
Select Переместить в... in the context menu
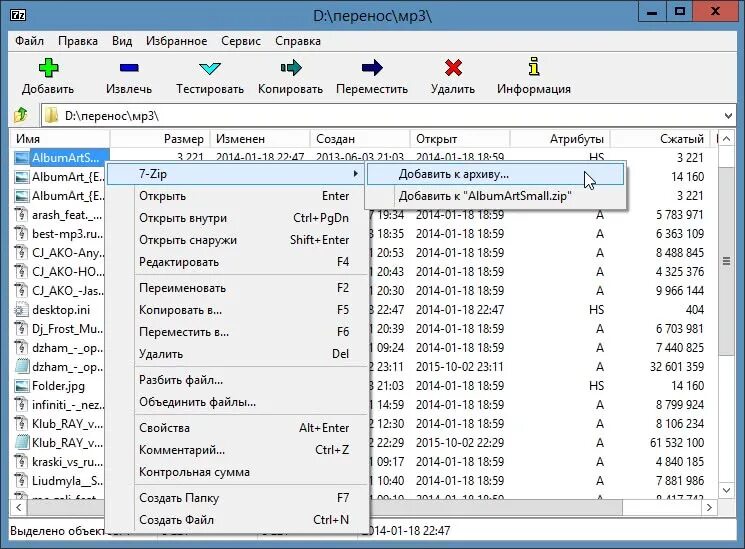237,332
